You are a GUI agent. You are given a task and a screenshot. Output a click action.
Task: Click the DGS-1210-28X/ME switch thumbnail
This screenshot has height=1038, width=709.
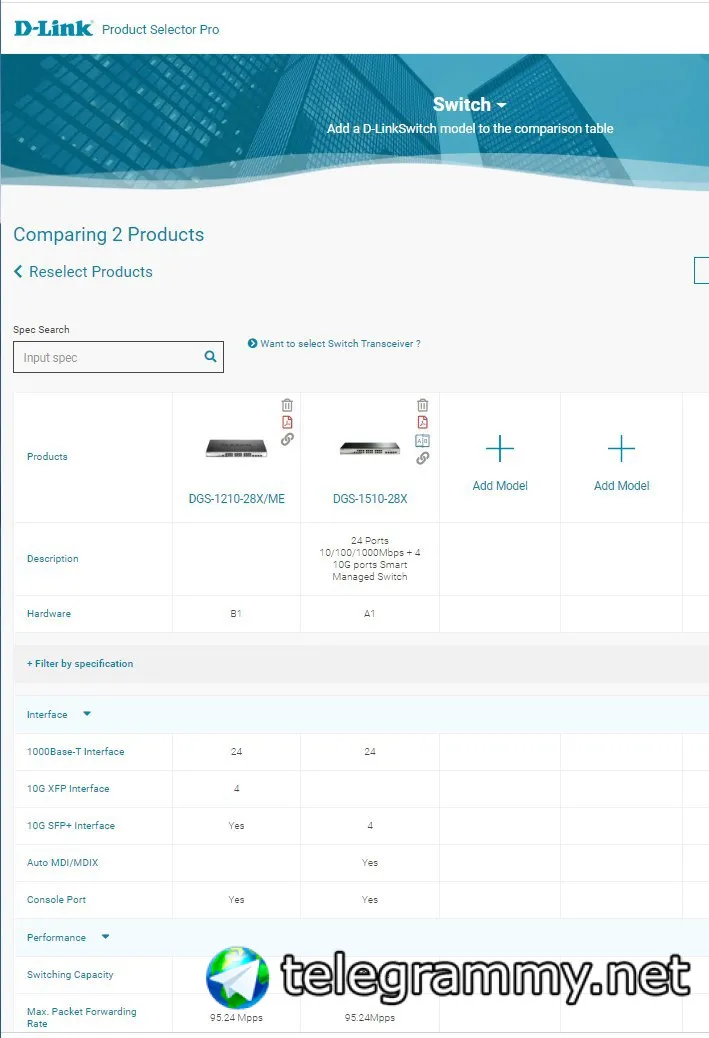pyautogui.click(x=236, y=448)
